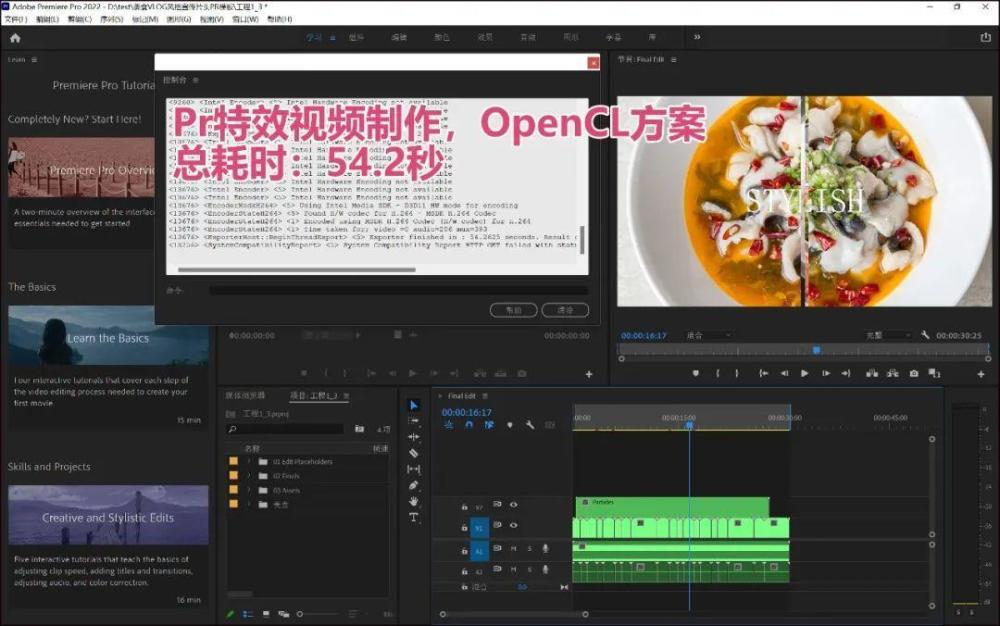Click the project search input field
Image resolution: width=1000 pixels, height=626 pixels.
pos(290,429)
